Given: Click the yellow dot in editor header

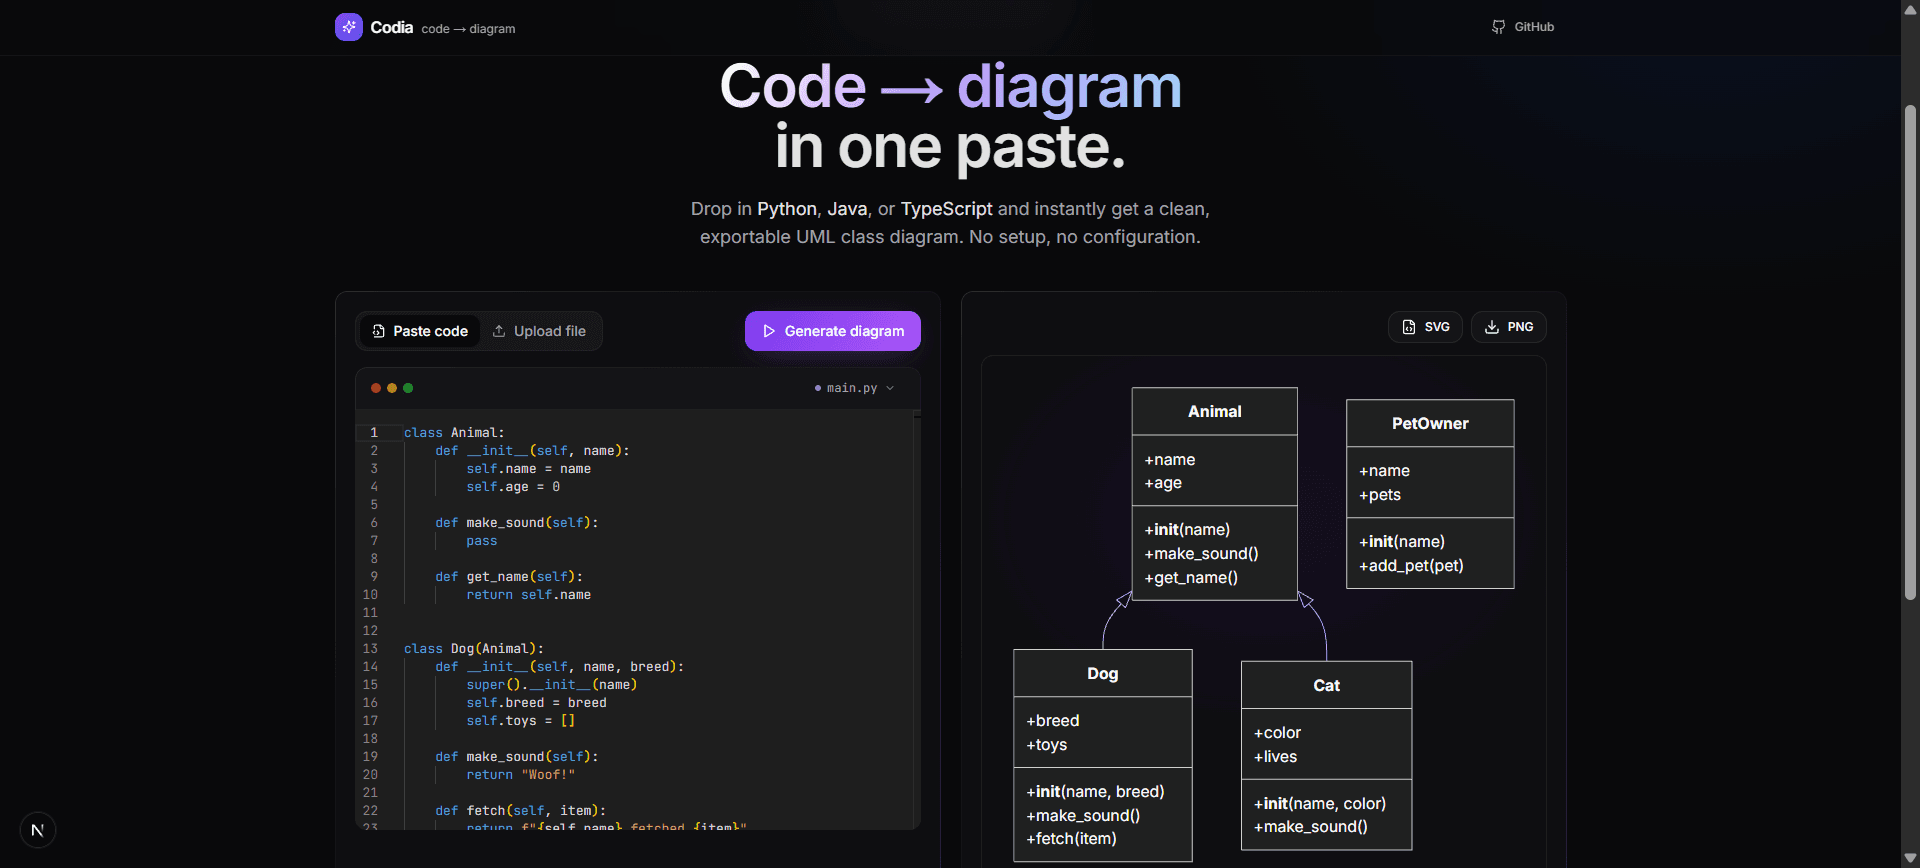Looking at the screenshot, I should (392, 388).
